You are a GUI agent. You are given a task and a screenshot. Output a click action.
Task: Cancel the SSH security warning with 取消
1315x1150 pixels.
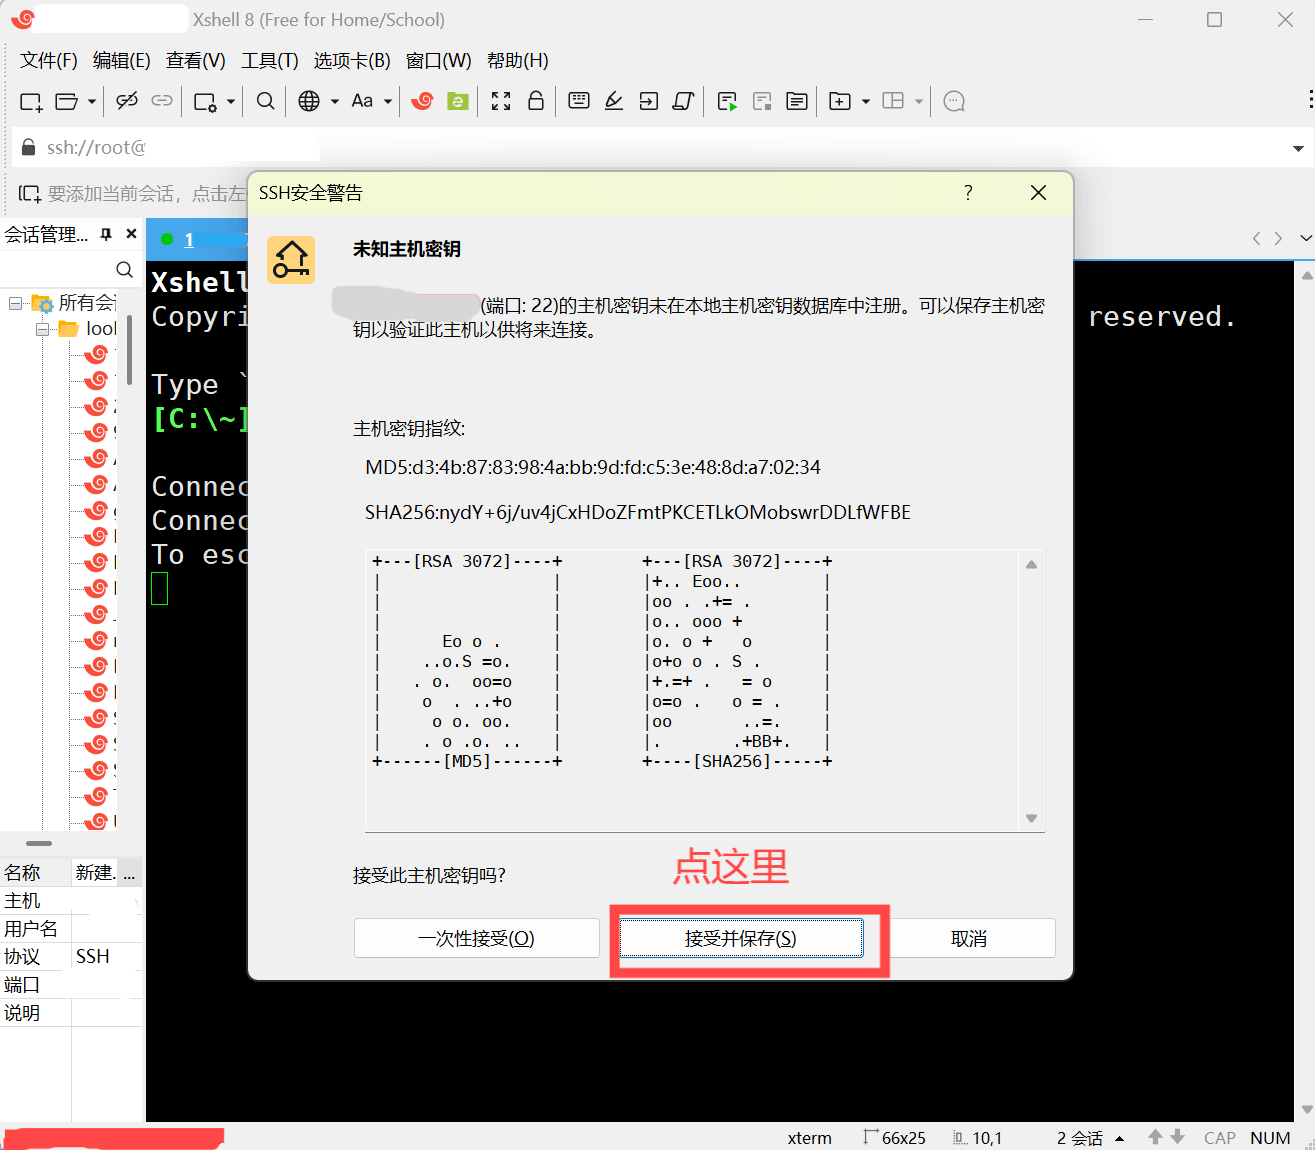pos(968,938)
